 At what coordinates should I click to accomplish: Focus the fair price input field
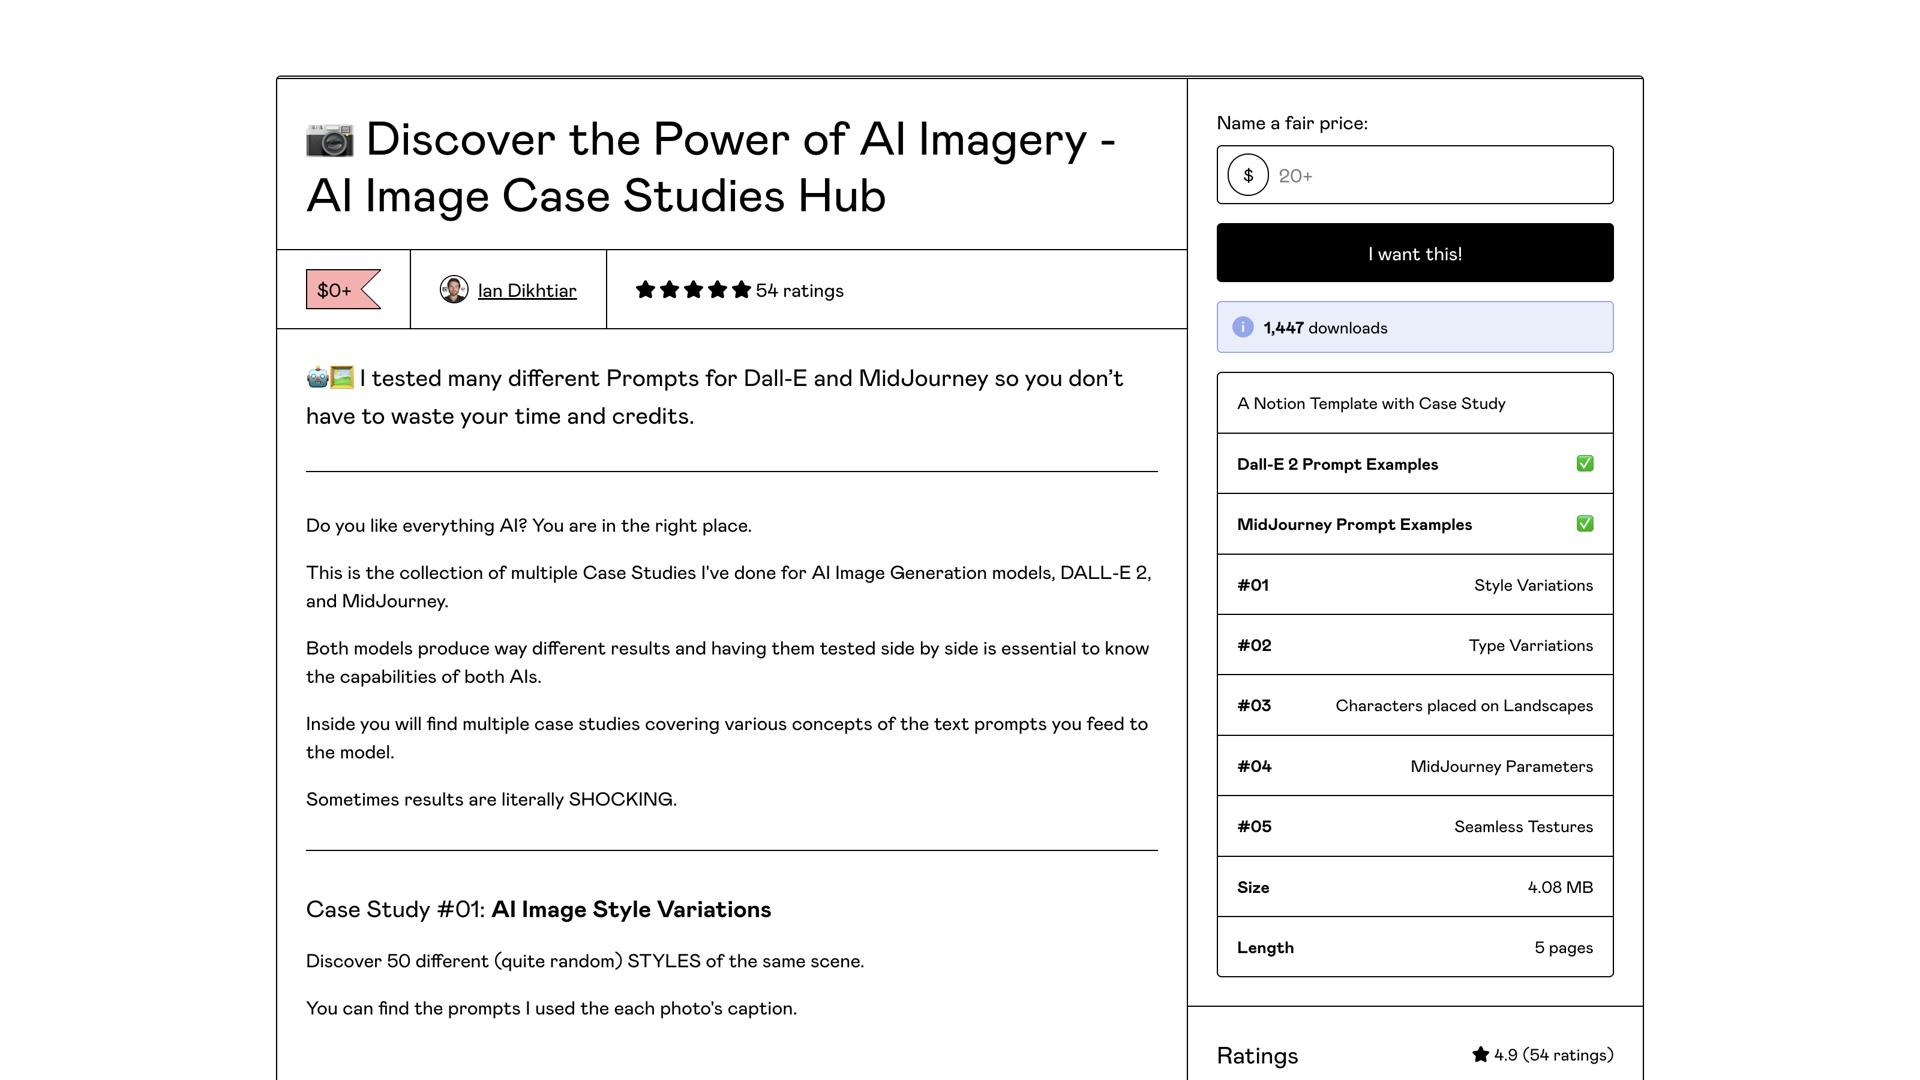click(1440, 176)
